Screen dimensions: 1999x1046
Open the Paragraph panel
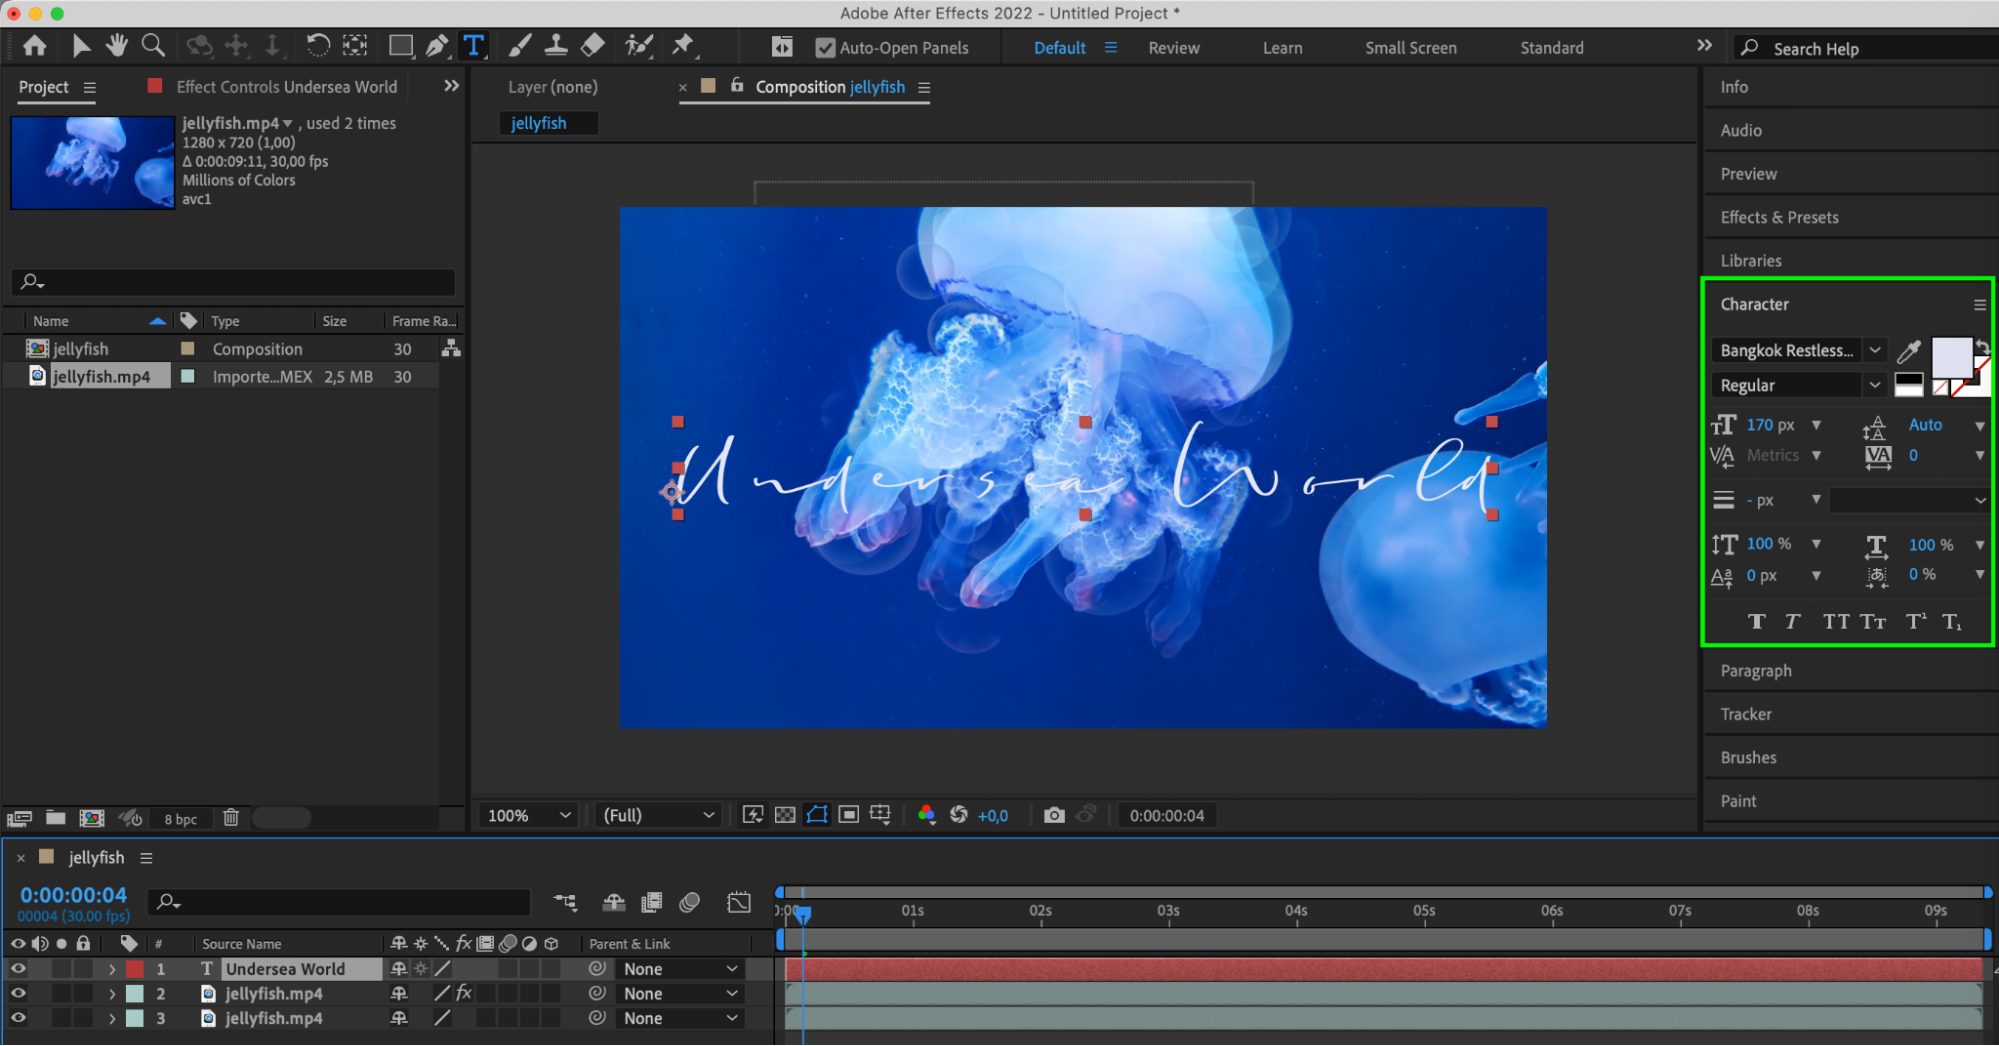point(1755,671)
